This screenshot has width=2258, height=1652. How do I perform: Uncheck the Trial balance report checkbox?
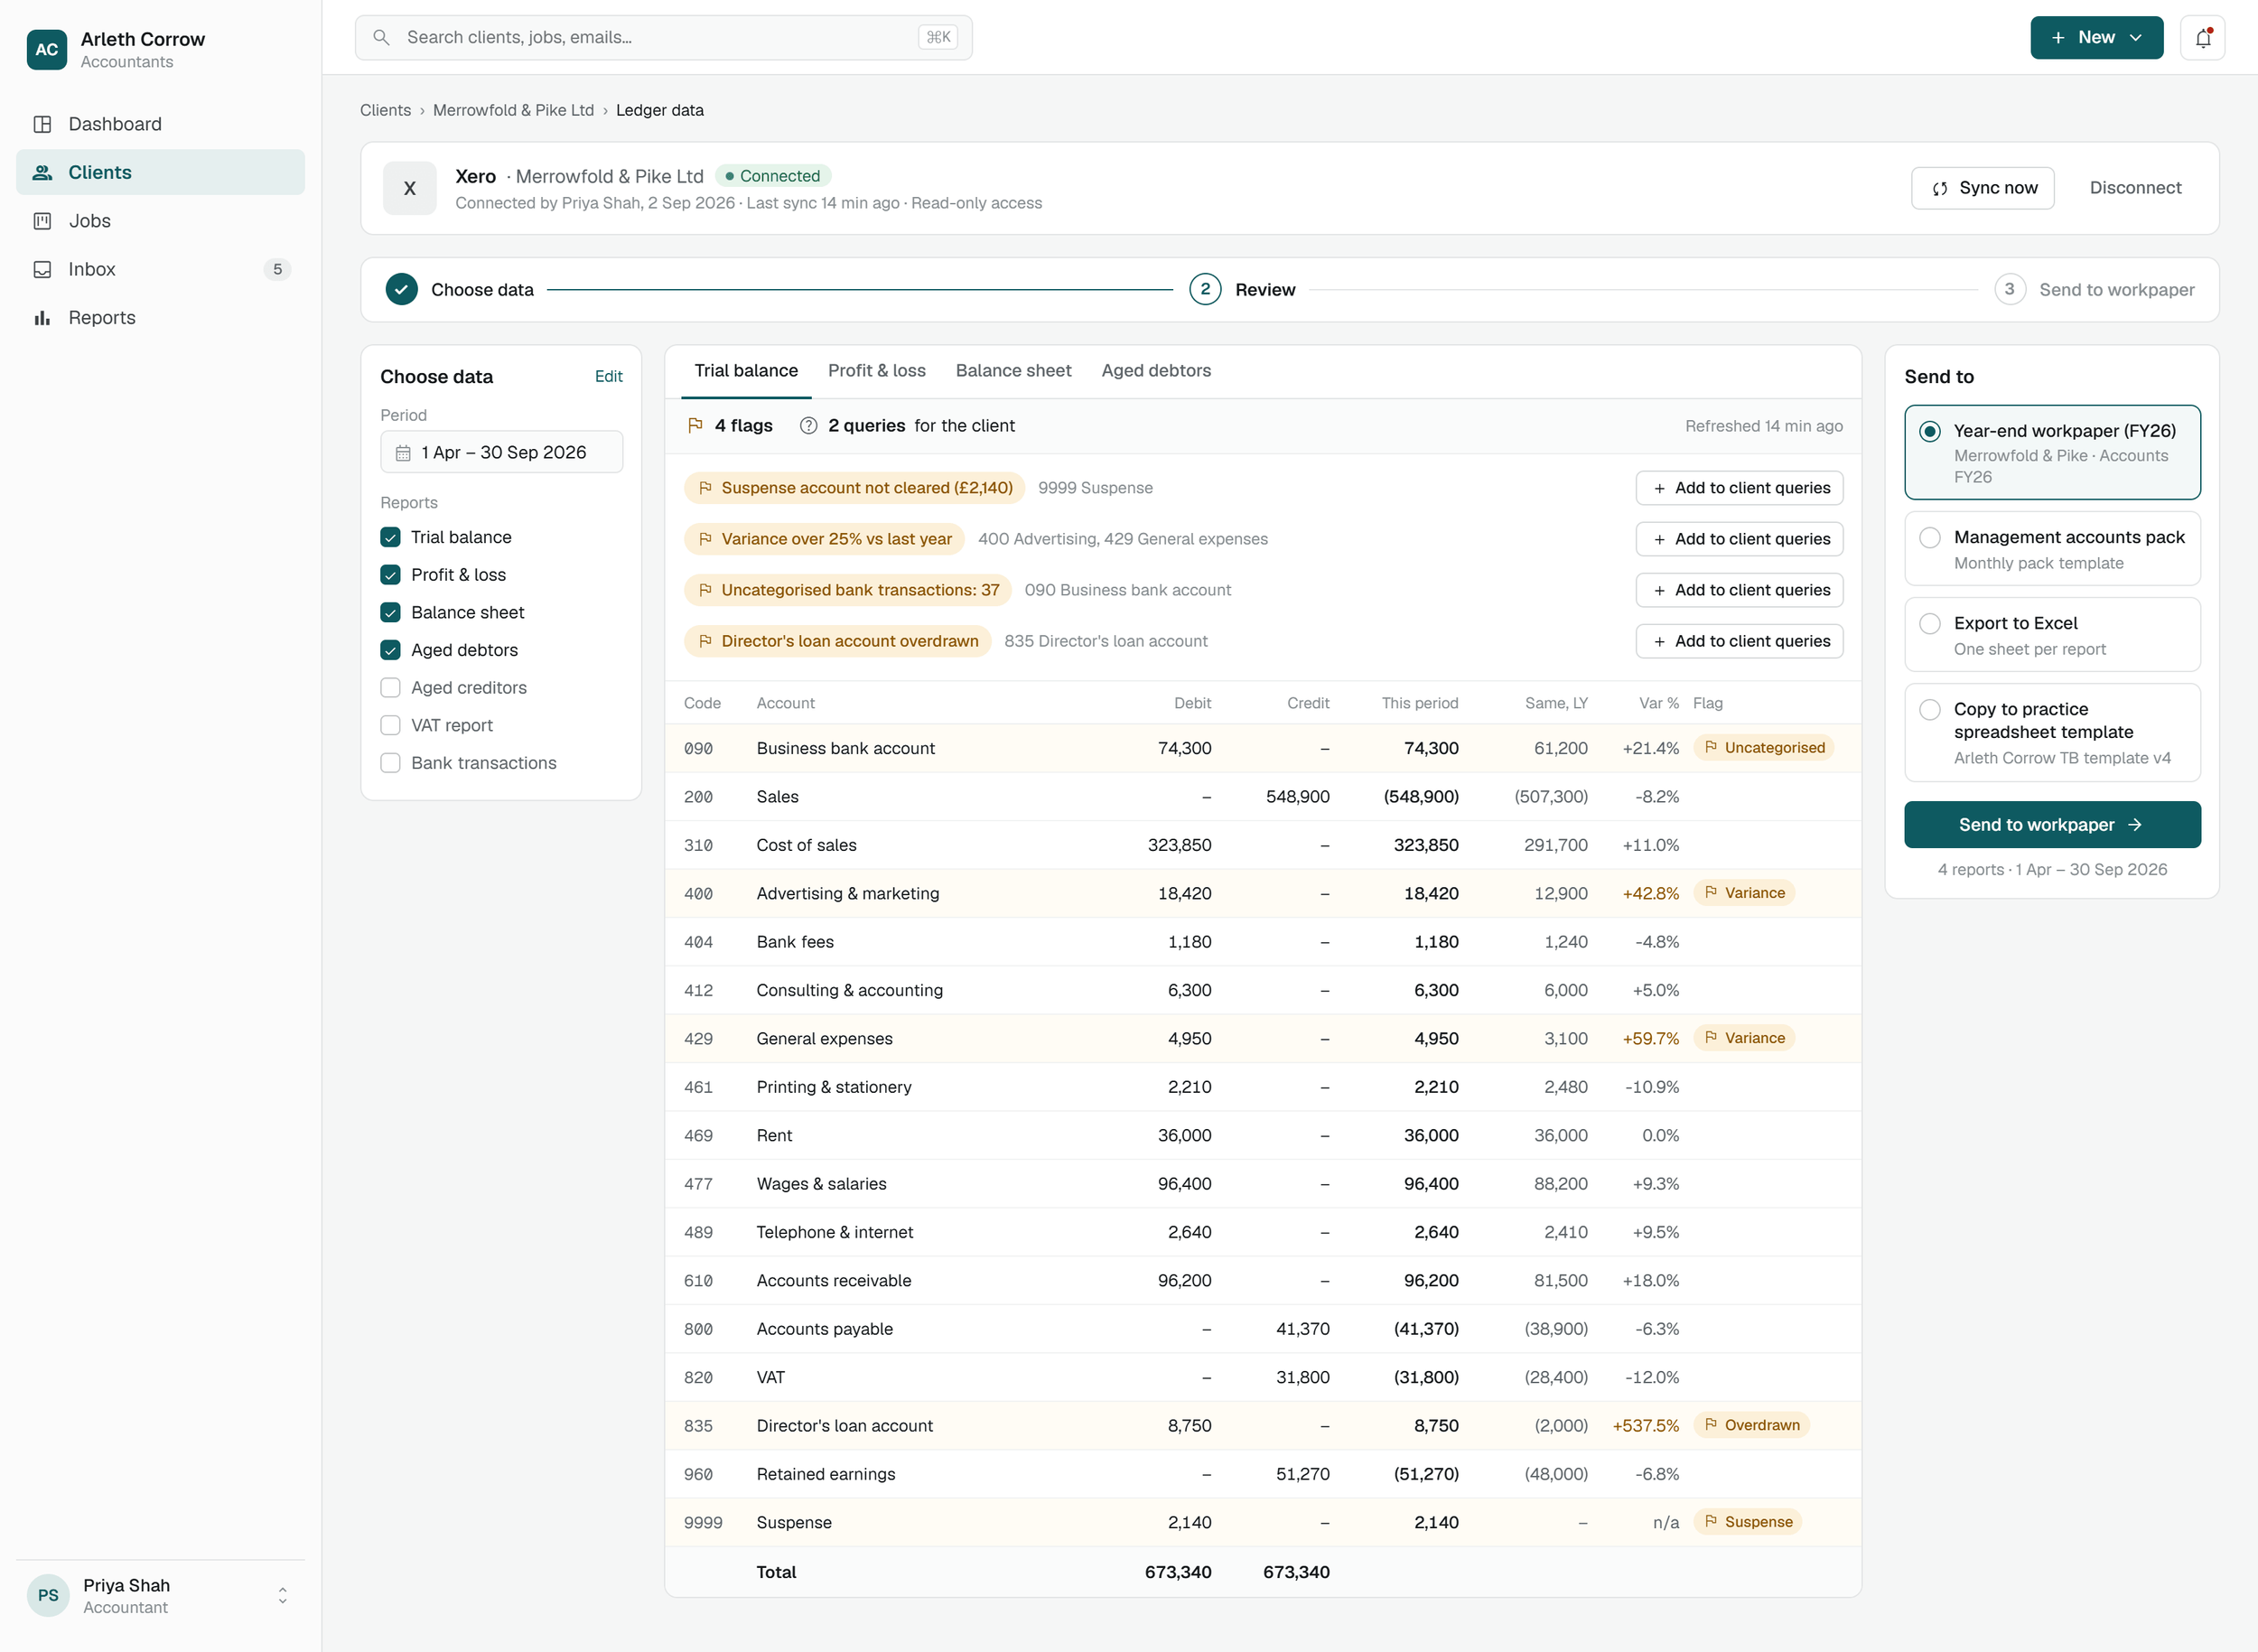pyautogui.click(x=391, y=537)
